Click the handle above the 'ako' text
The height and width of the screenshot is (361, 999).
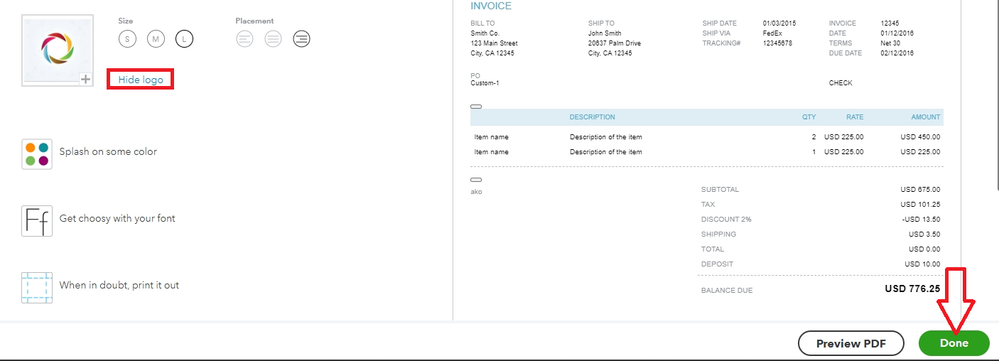(x=476, y=180)
